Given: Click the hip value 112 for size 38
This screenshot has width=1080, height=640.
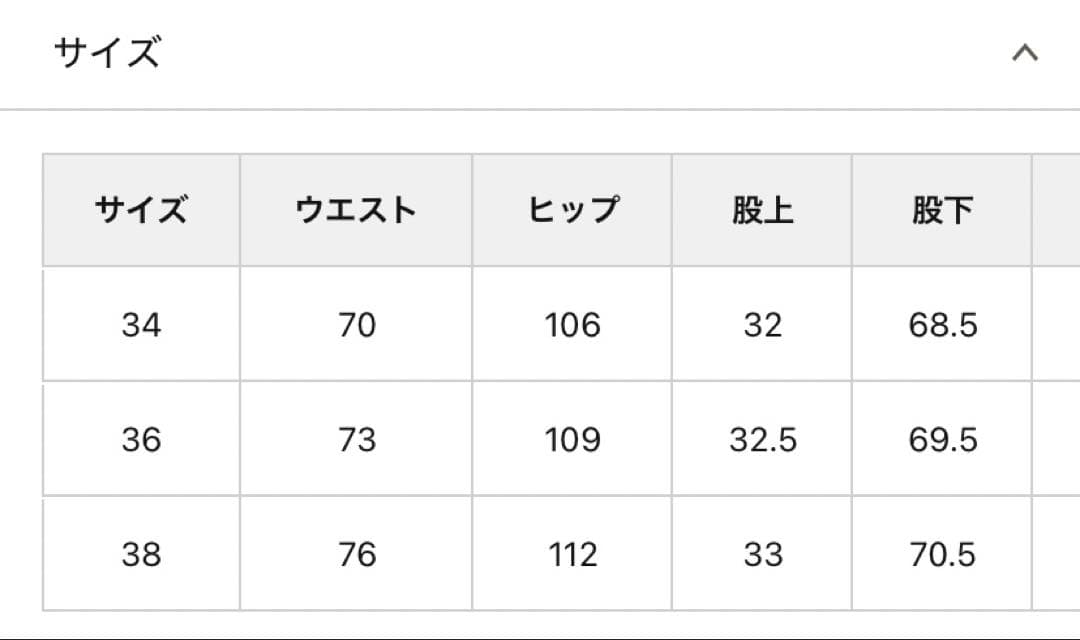Looking at the screenshot, I should 571,552.
